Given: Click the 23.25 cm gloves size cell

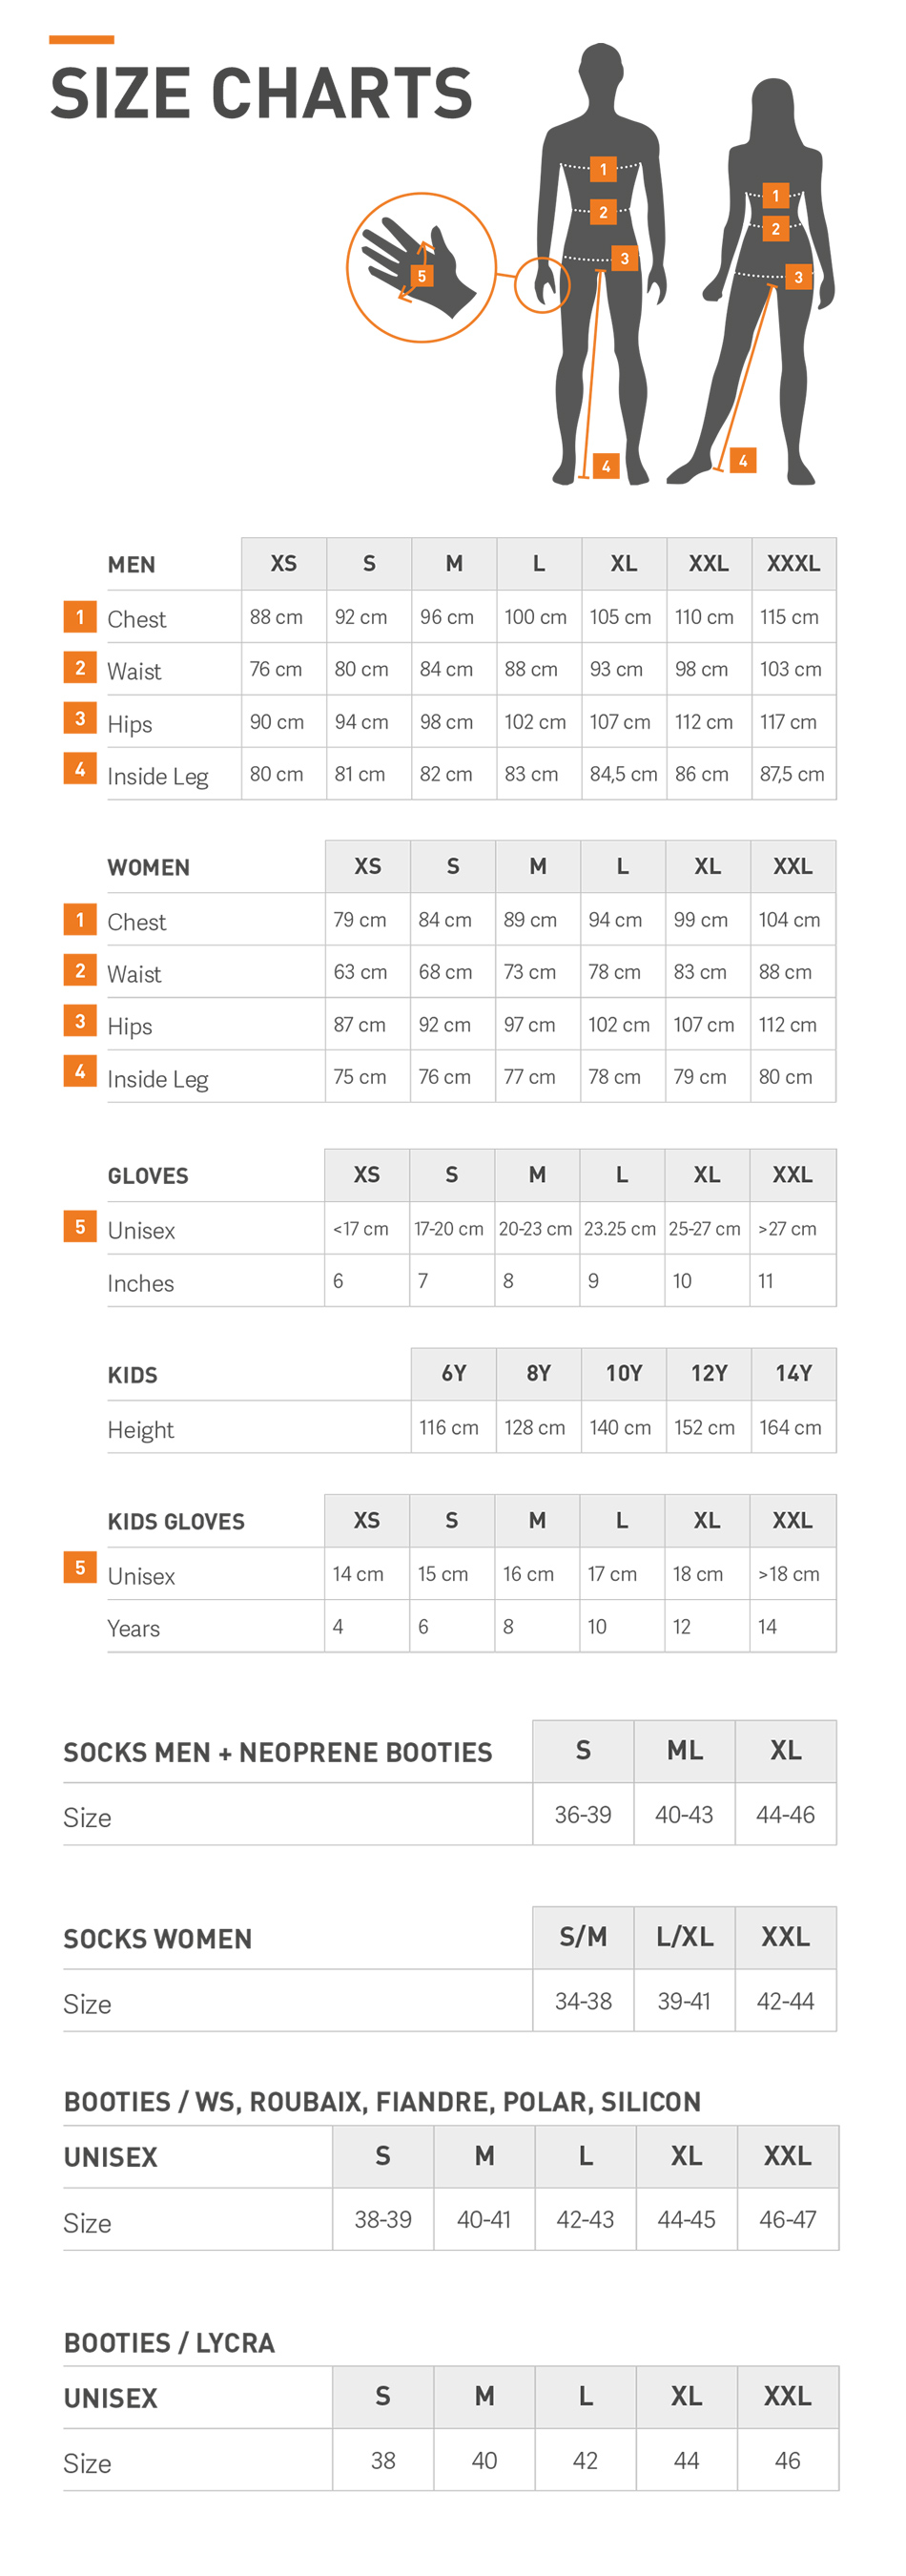Looking at the screenshot, I should [620, 1228].
